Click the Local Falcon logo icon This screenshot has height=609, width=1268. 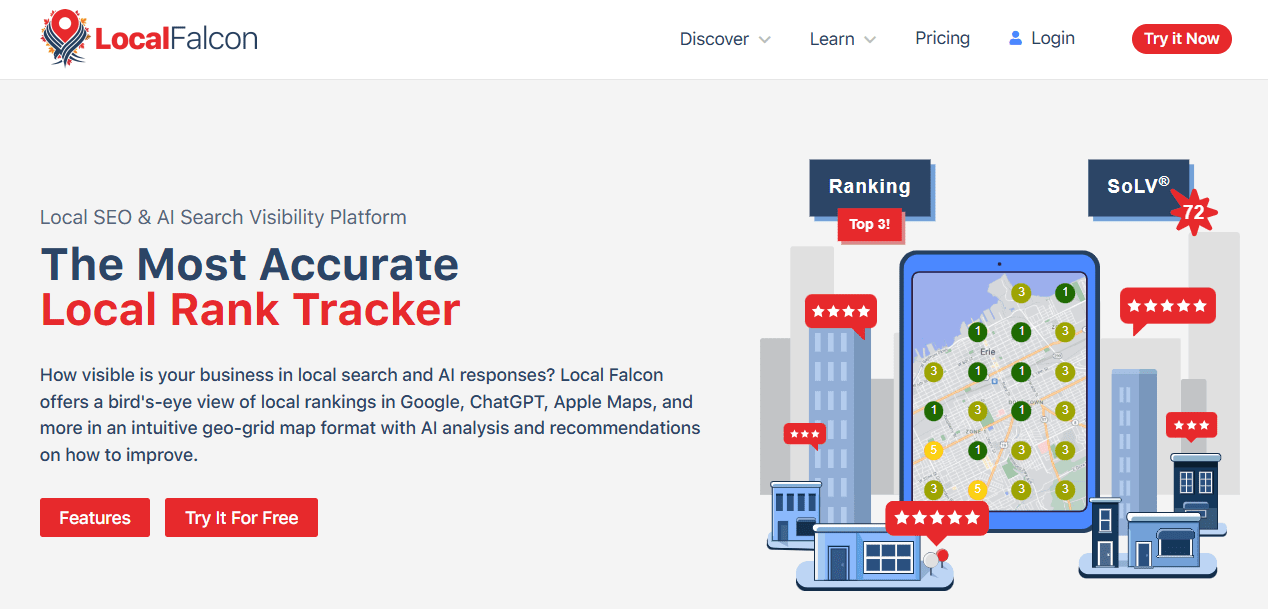[x=64, y=39]
